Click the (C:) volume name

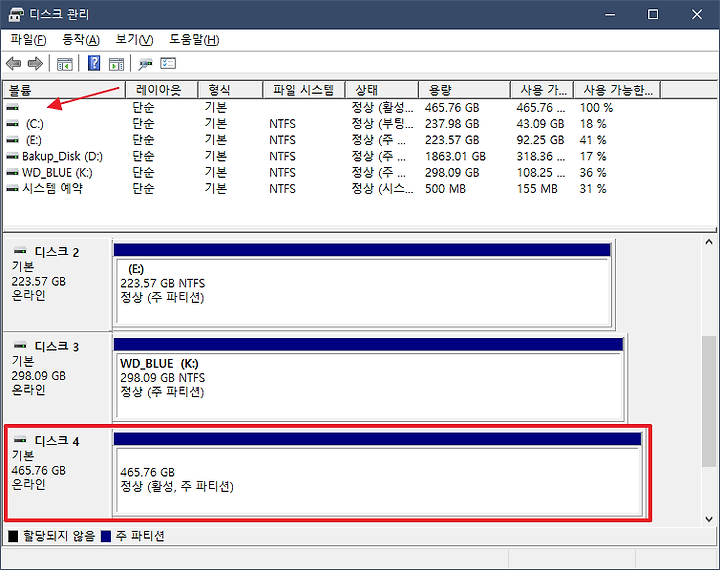(34, 124)
